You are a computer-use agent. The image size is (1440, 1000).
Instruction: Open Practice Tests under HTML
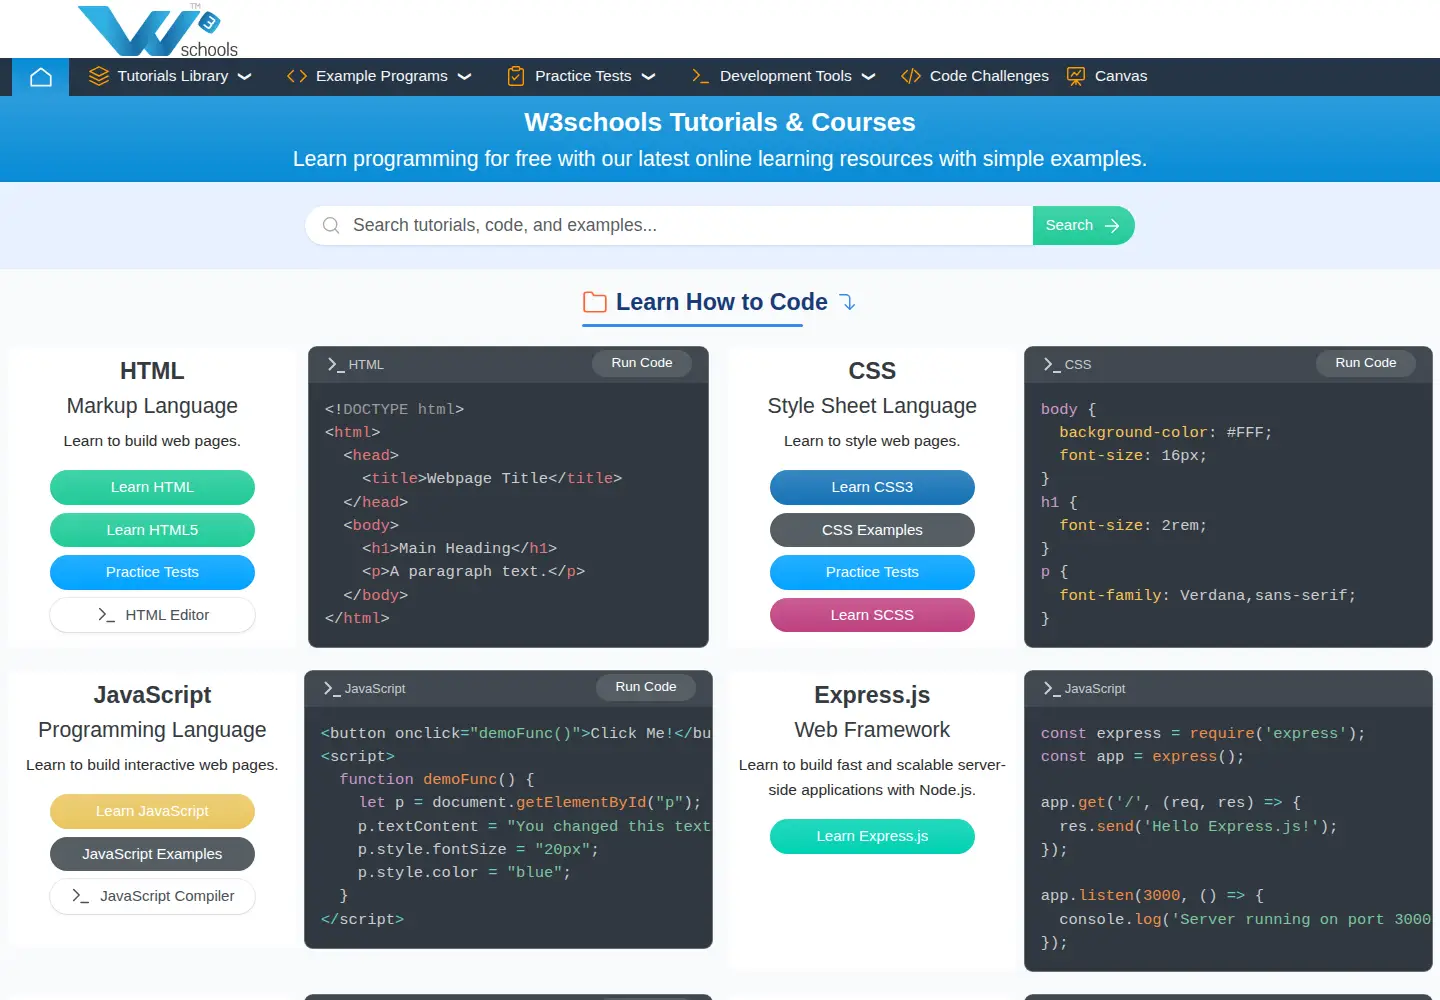152,572
